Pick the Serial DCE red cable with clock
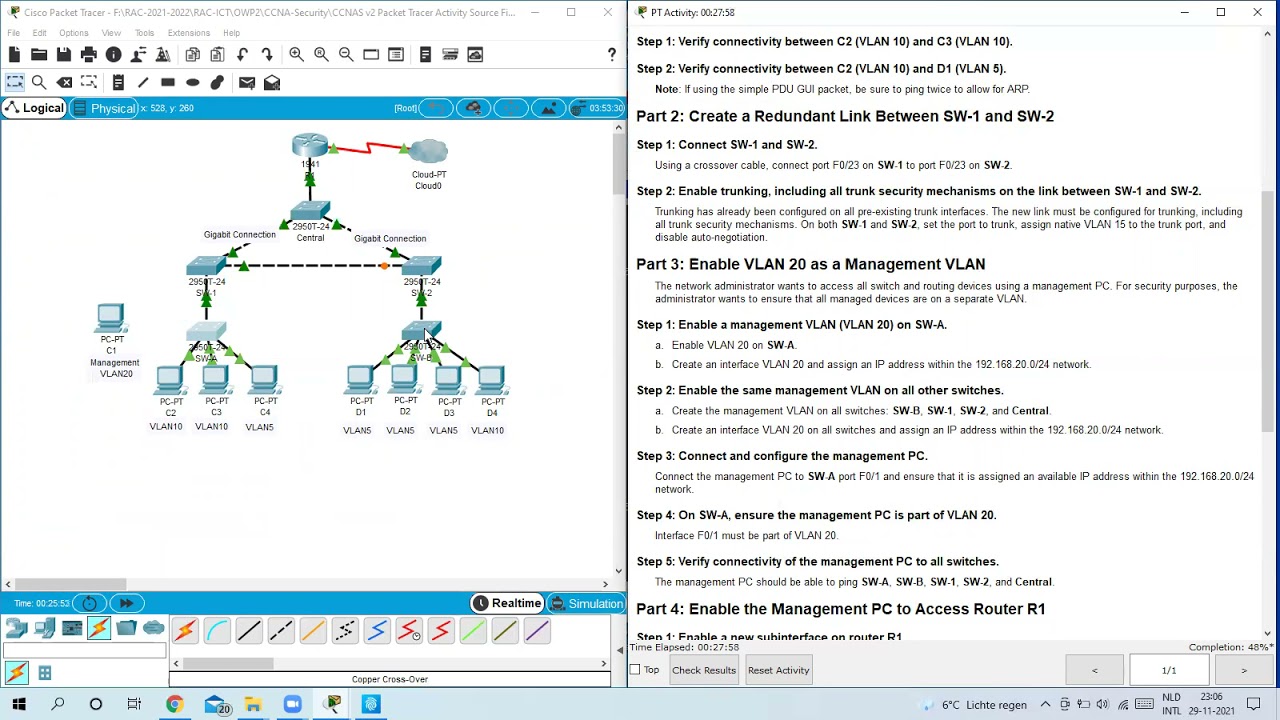 [409, 631]
